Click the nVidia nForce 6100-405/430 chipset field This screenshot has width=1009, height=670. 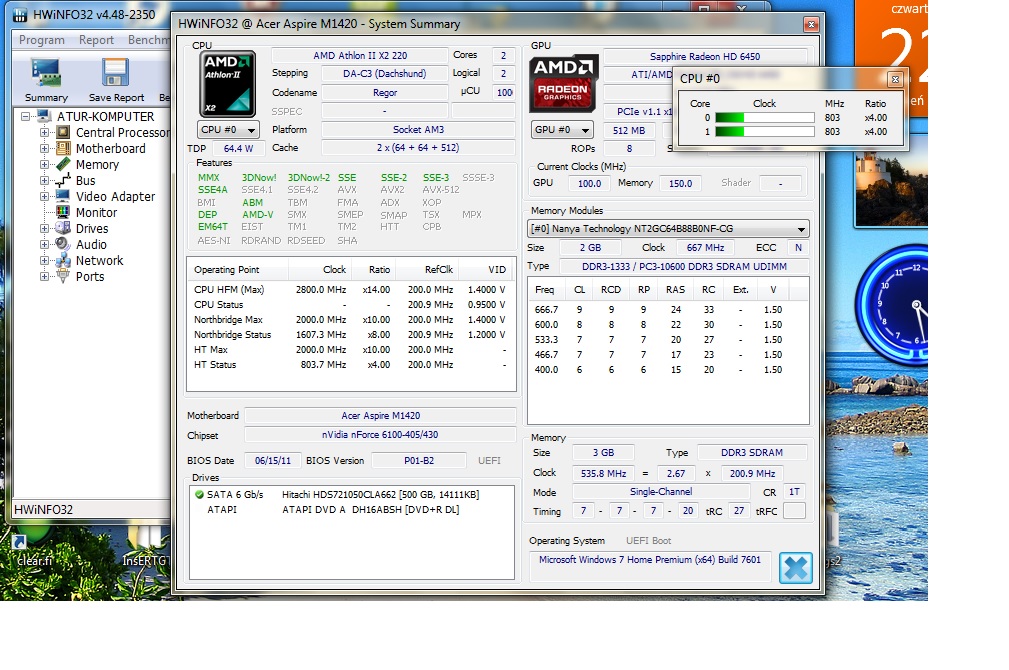pos(380,435)
